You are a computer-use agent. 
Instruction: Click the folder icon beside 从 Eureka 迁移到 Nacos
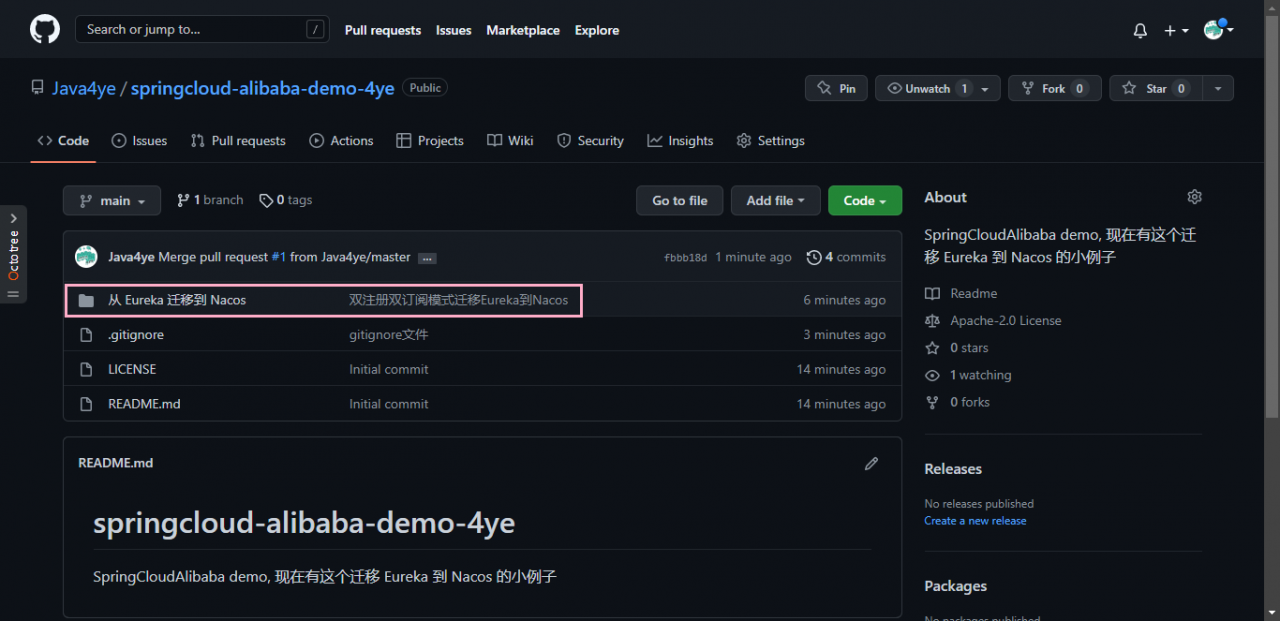coord(86,300)
